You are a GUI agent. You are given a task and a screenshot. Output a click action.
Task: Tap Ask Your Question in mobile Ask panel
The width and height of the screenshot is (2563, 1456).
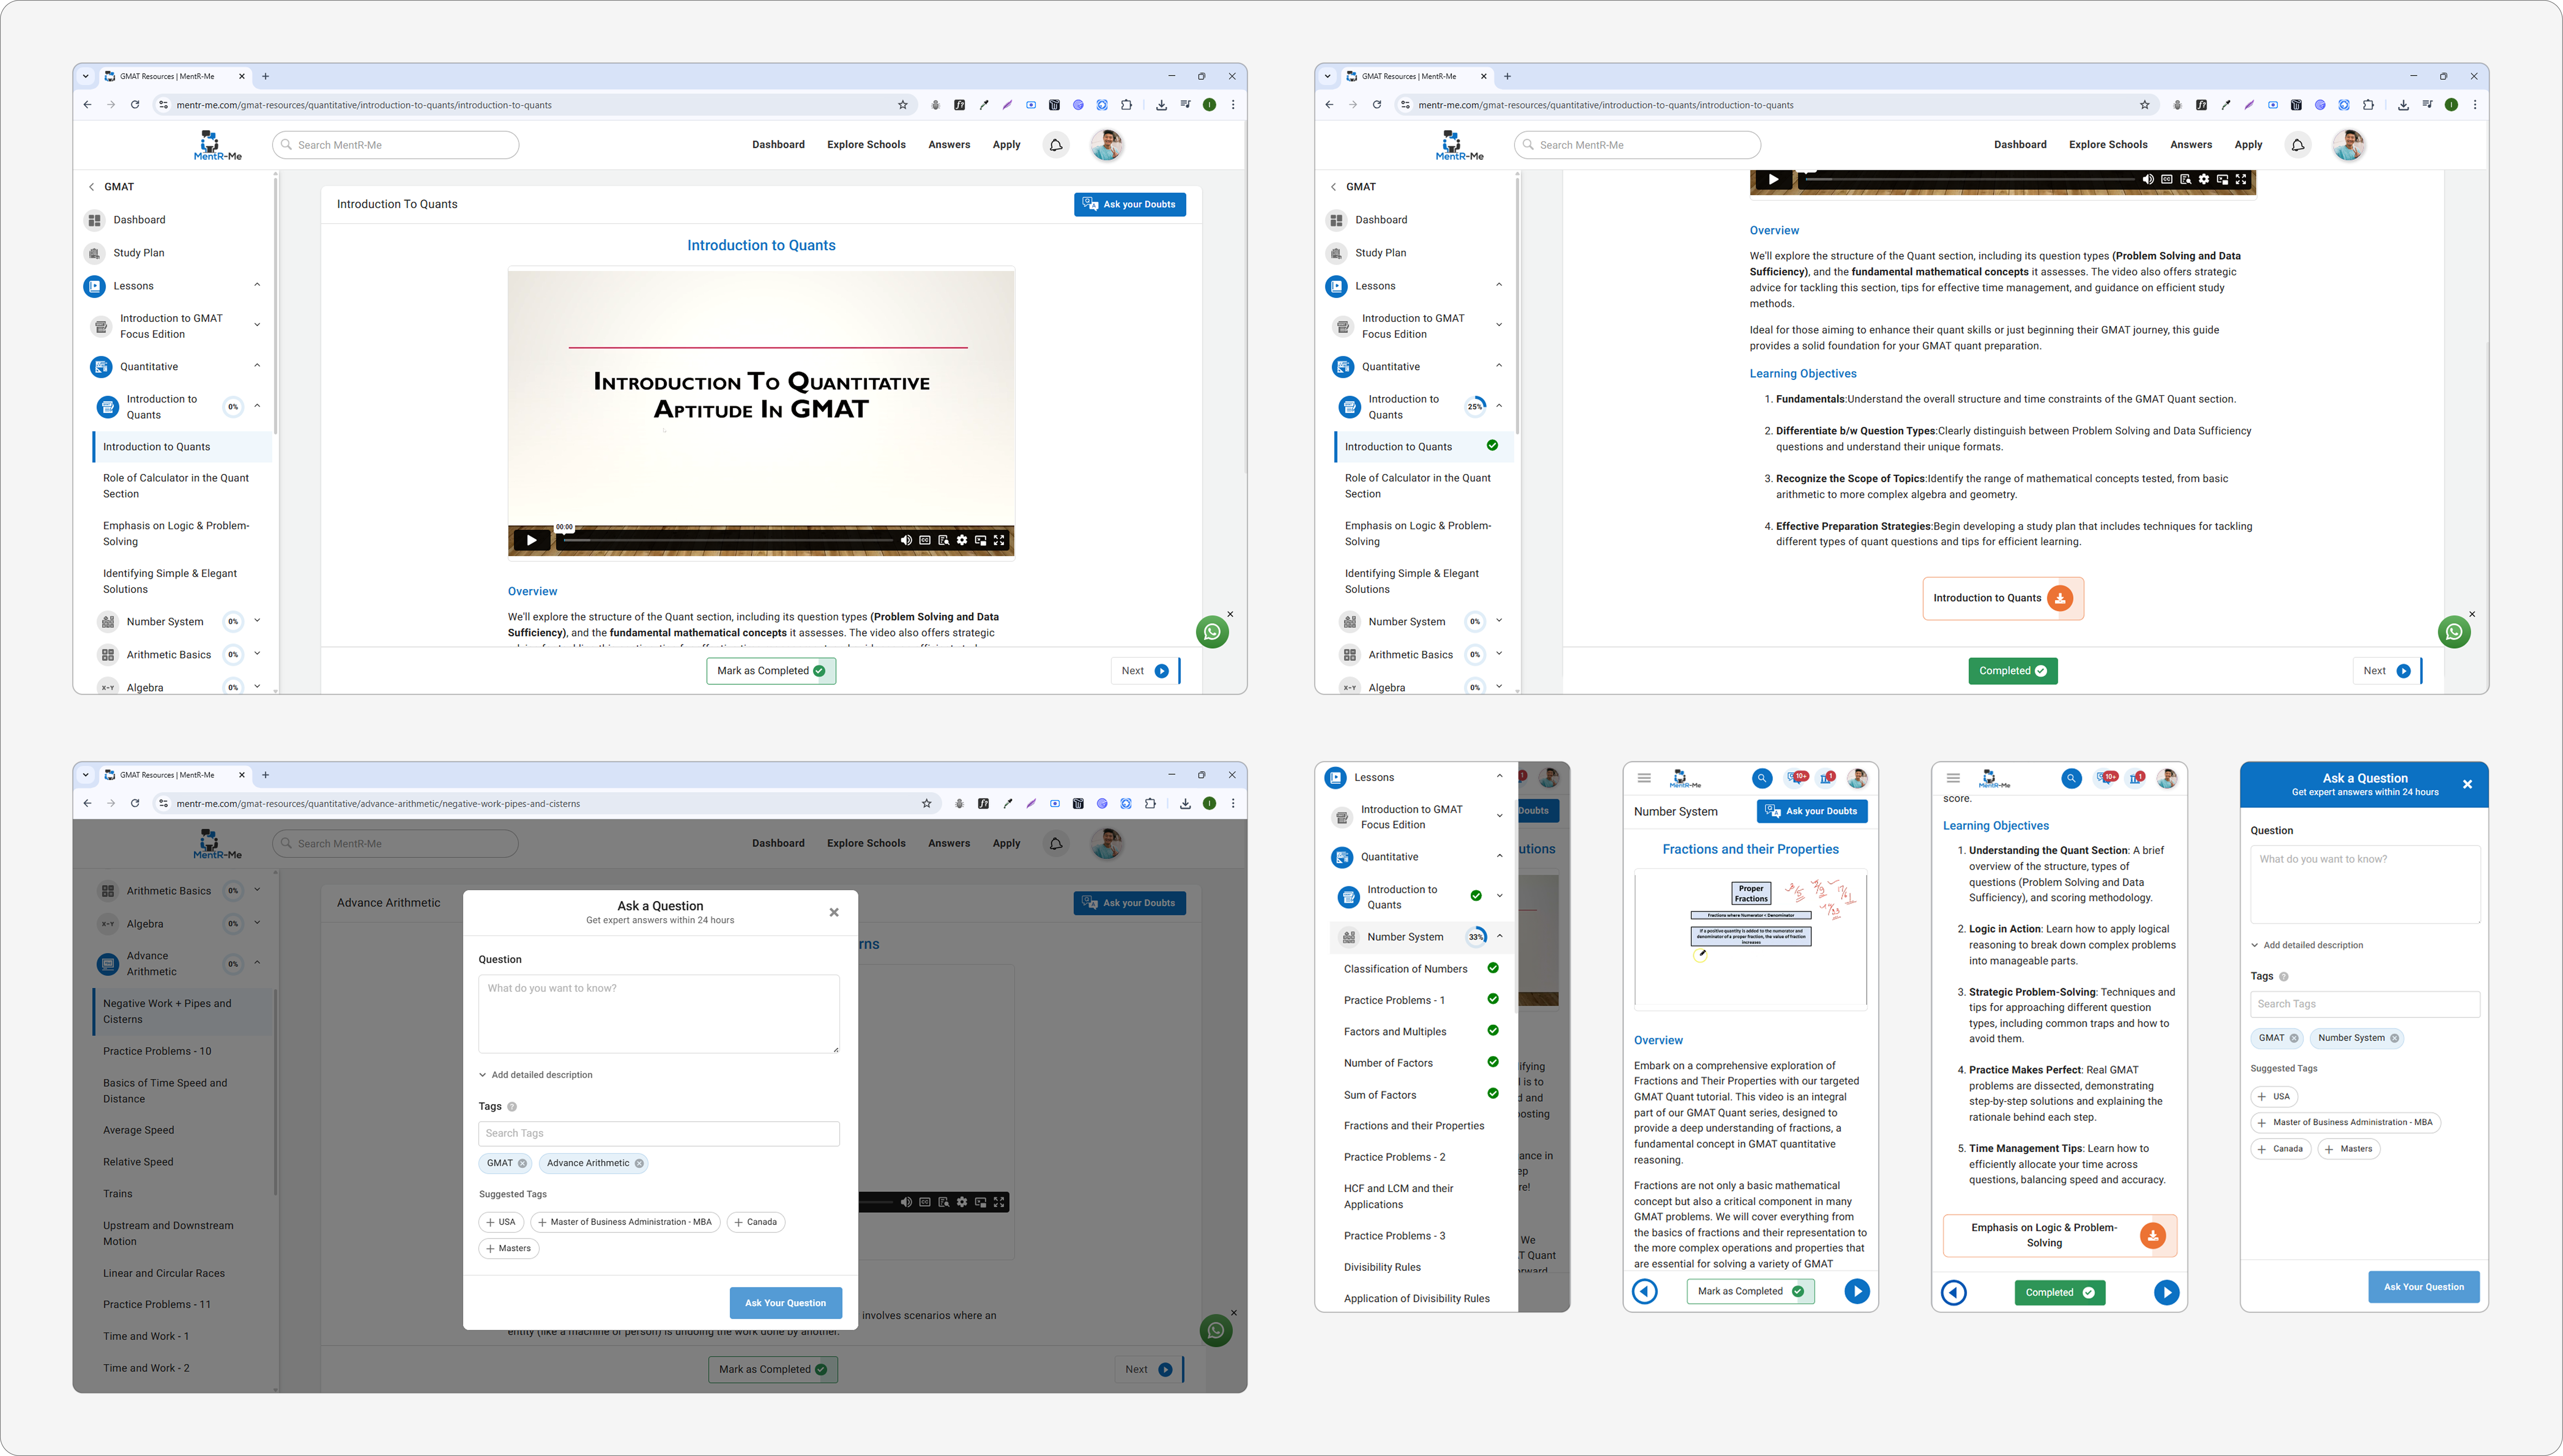pos(2424,1287)
